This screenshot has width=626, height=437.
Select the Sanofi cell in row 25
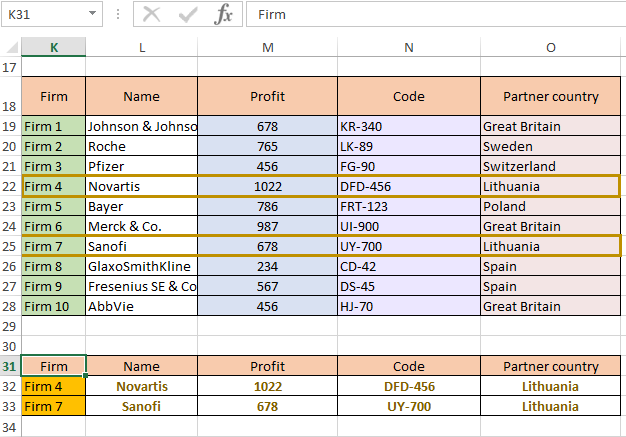pyautogui.click(x=142, y=246)
